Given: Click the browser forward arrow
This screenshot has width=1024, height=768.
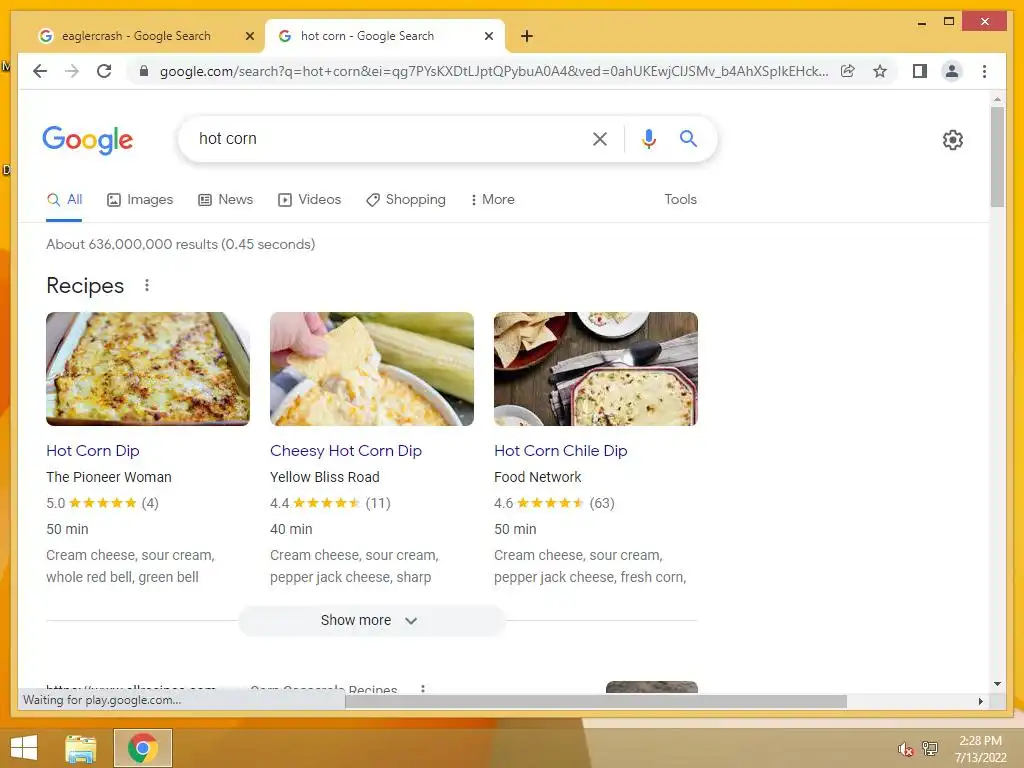Looking at the screenshot, I should pos(72,71).
